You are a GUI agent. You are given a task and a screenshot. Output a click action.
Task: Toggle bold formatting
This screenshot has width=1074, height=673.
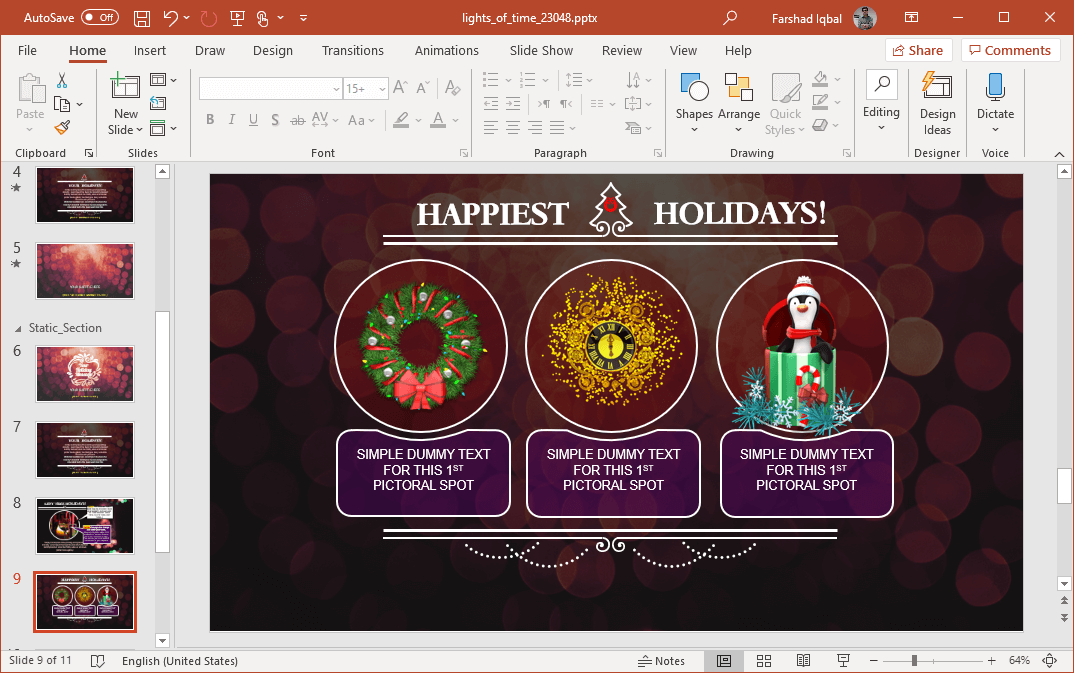click(210, 120)
